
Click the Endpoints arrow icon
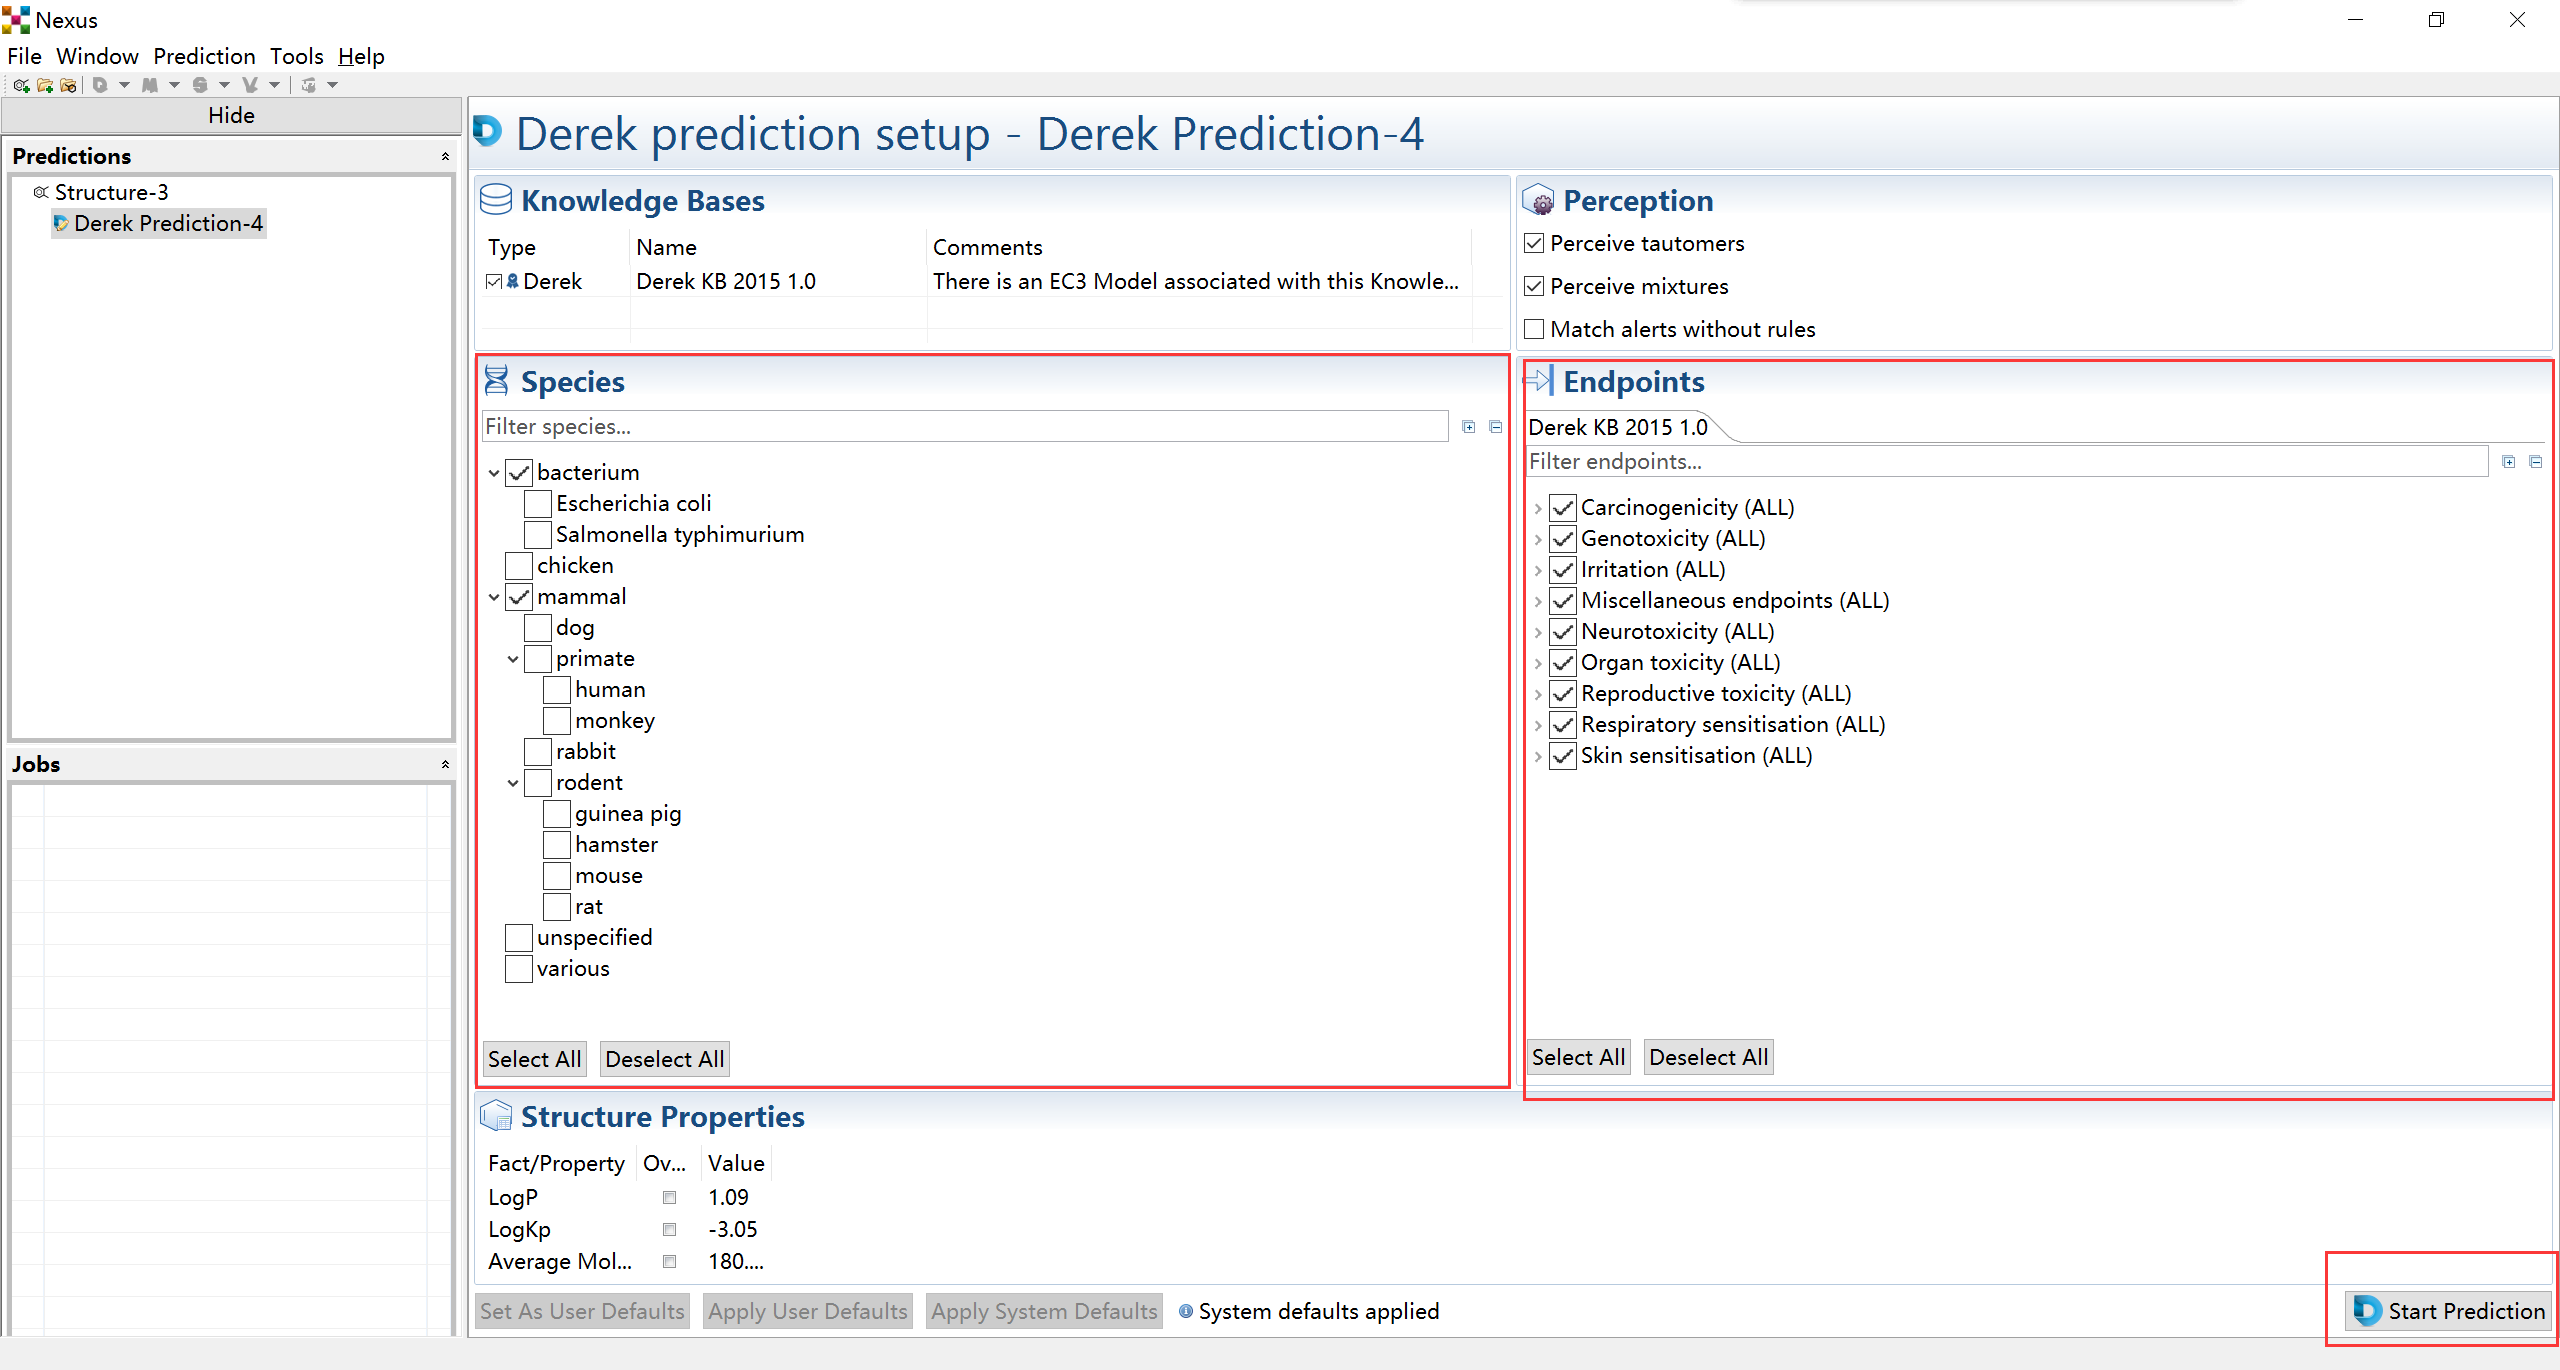[x=1538, y=380]
